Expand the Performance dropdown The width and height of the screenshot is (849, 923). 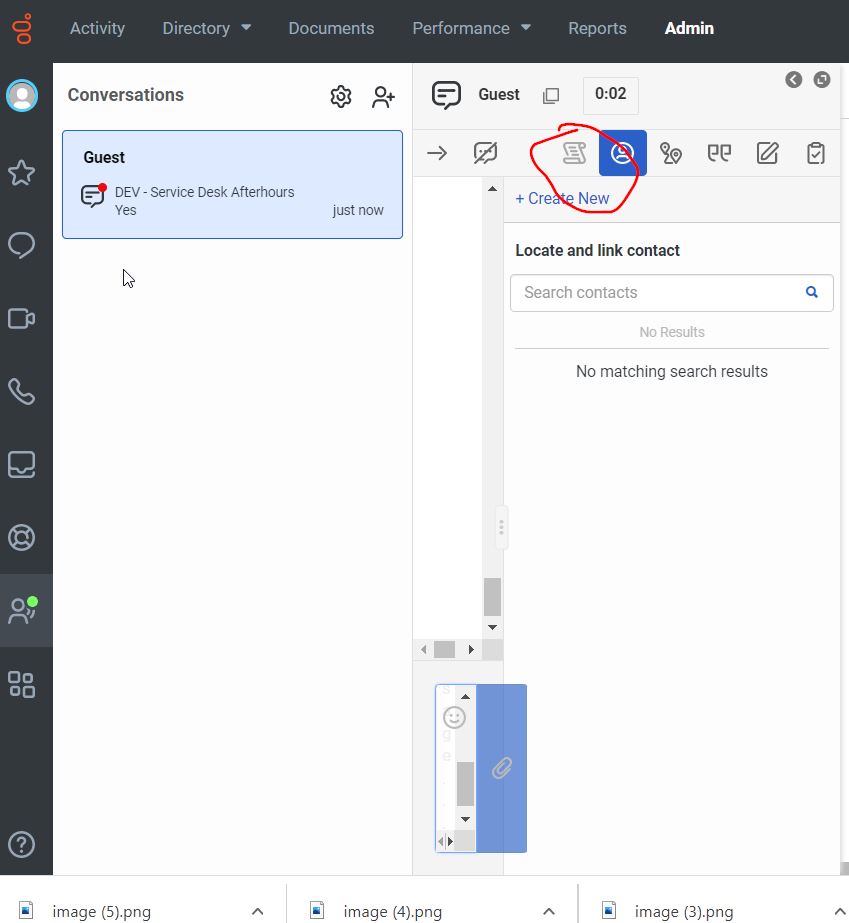click(x=471, y=28)
